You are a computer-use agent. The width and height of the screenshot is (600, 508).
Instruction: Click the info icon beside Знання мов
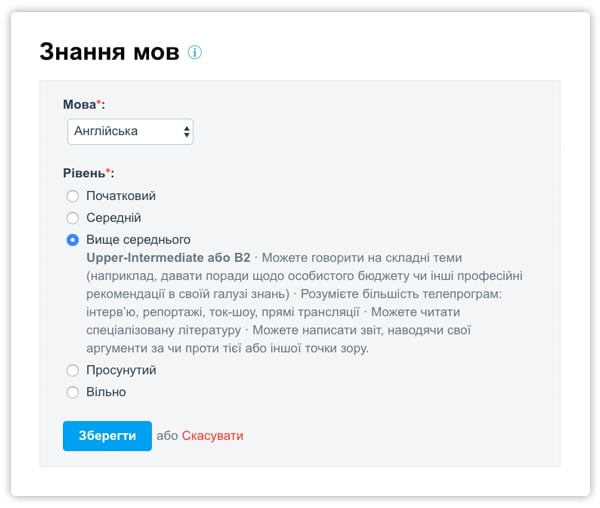[x=195, y=52]
